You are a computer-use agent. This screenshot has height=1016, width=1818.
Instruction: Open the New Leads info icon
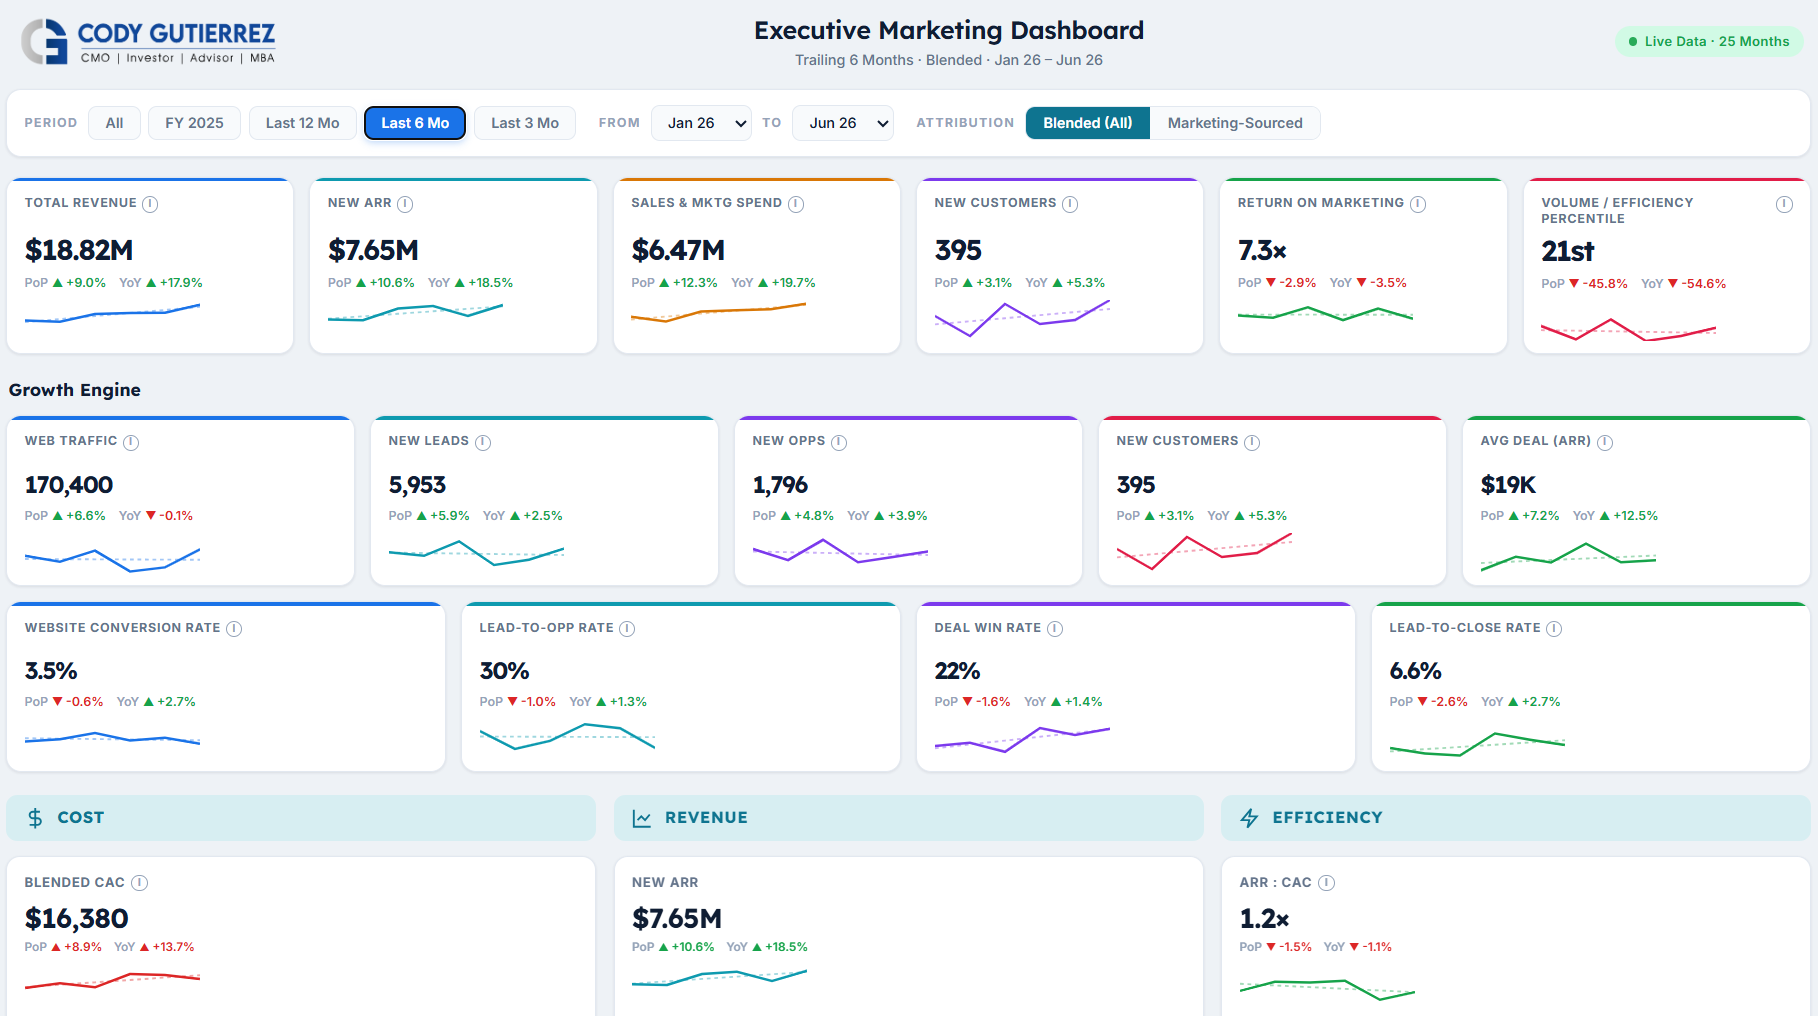tap(483, 442)
